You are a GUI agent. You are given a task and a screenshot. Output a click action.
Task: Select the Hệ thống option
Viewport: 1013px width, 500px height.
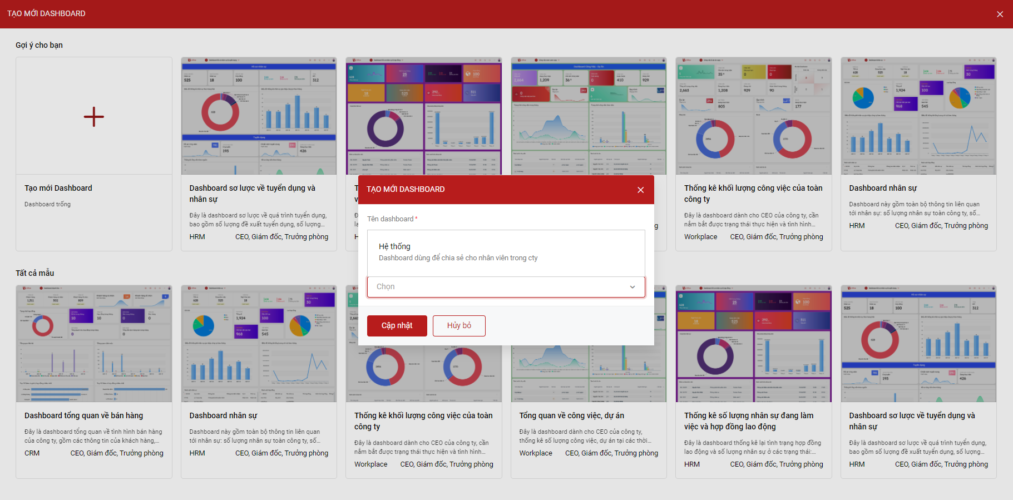506,251
